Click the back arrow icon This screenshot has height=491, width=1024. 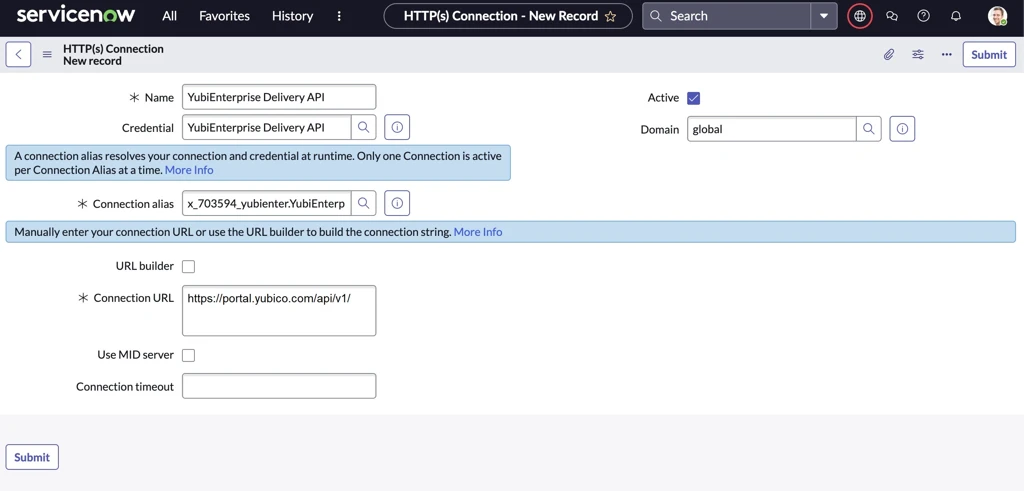tap(18, 55)
